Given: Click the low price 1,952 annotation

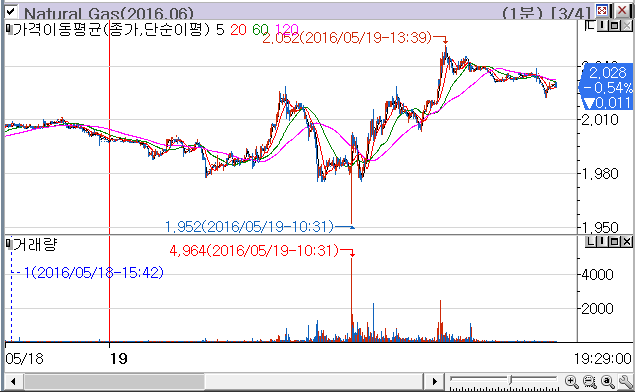Looking at the screenshot, I should tap(249, 226).
